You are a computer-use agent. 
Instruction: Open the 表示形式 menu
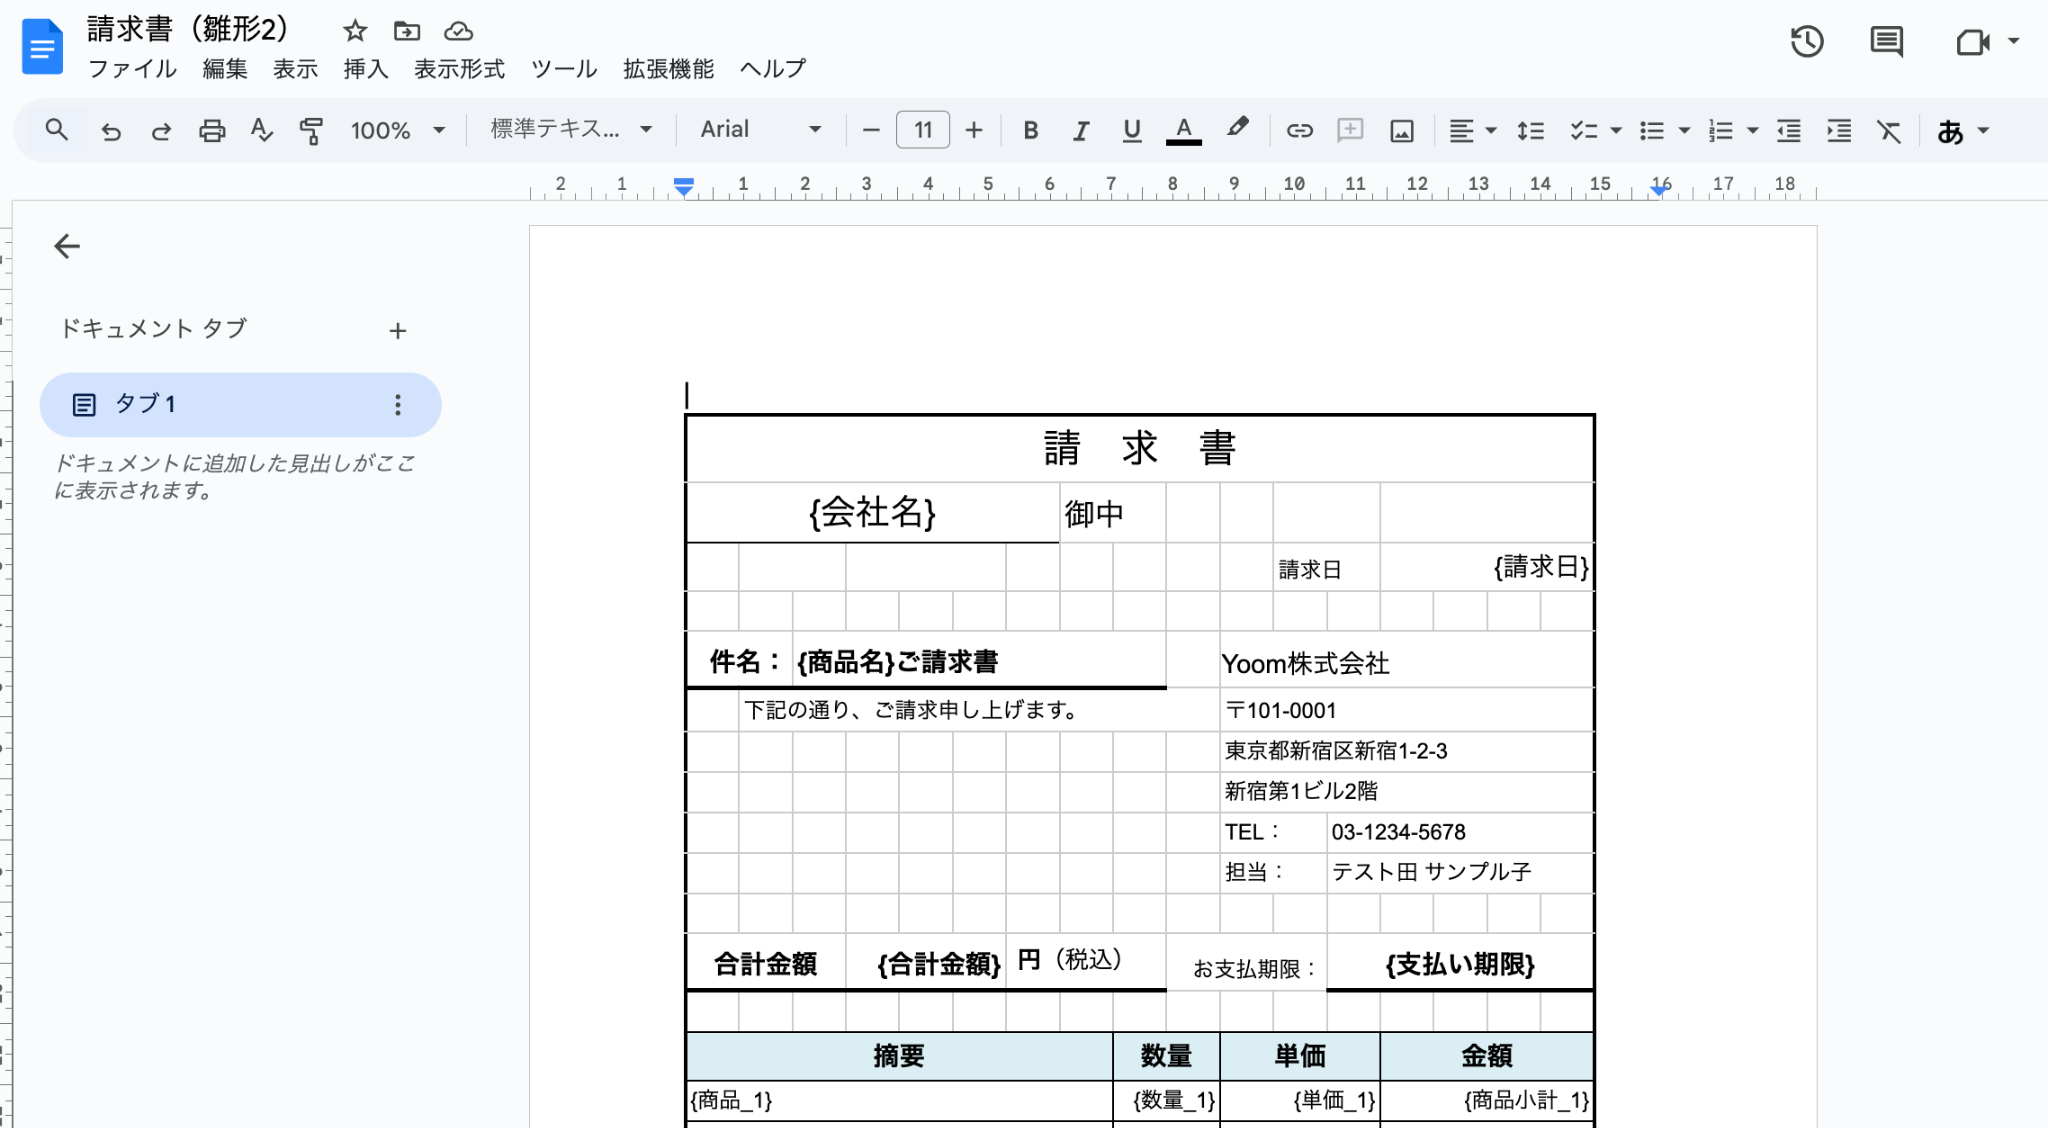click(x=459, y=69)
